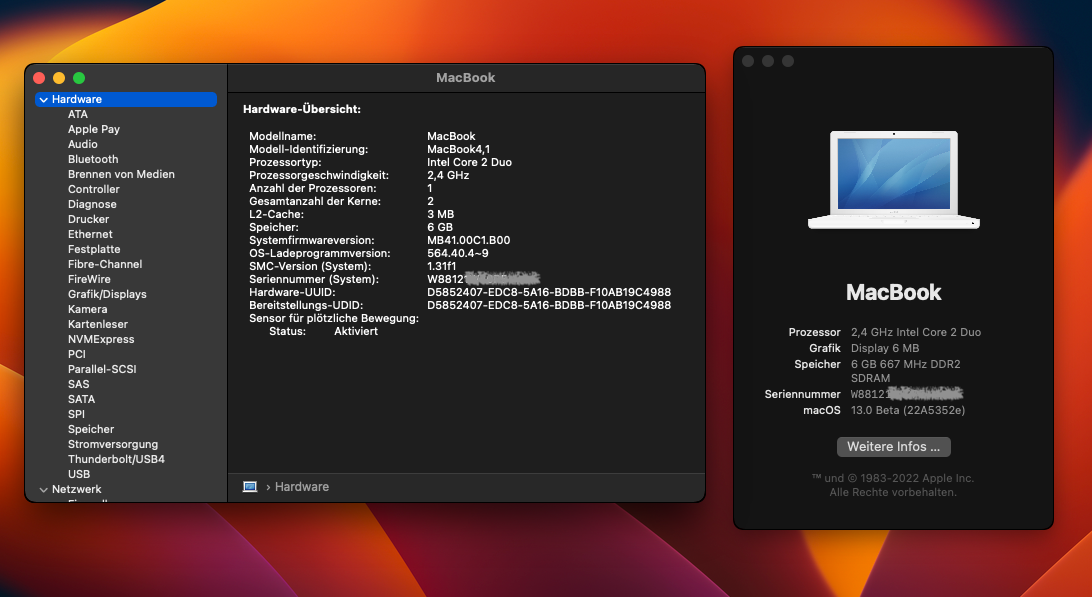Select NVMExpress entry
This screenshot has width=1092, height=597.
coord(101,339)
